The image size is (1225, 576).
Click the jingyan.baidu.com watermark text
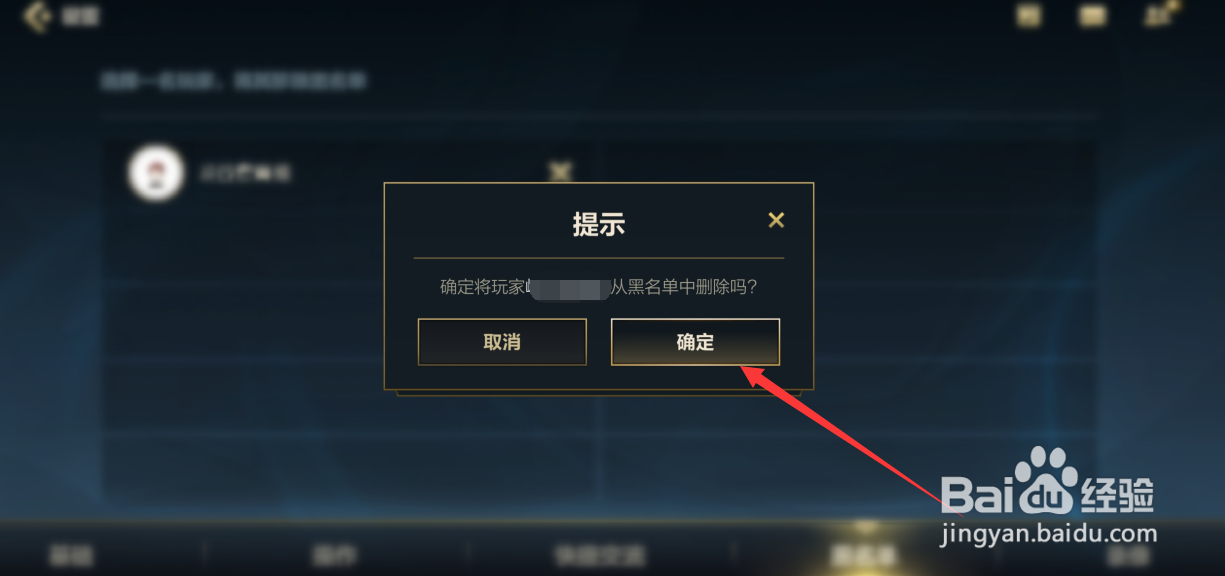(x=1049, y=535)
